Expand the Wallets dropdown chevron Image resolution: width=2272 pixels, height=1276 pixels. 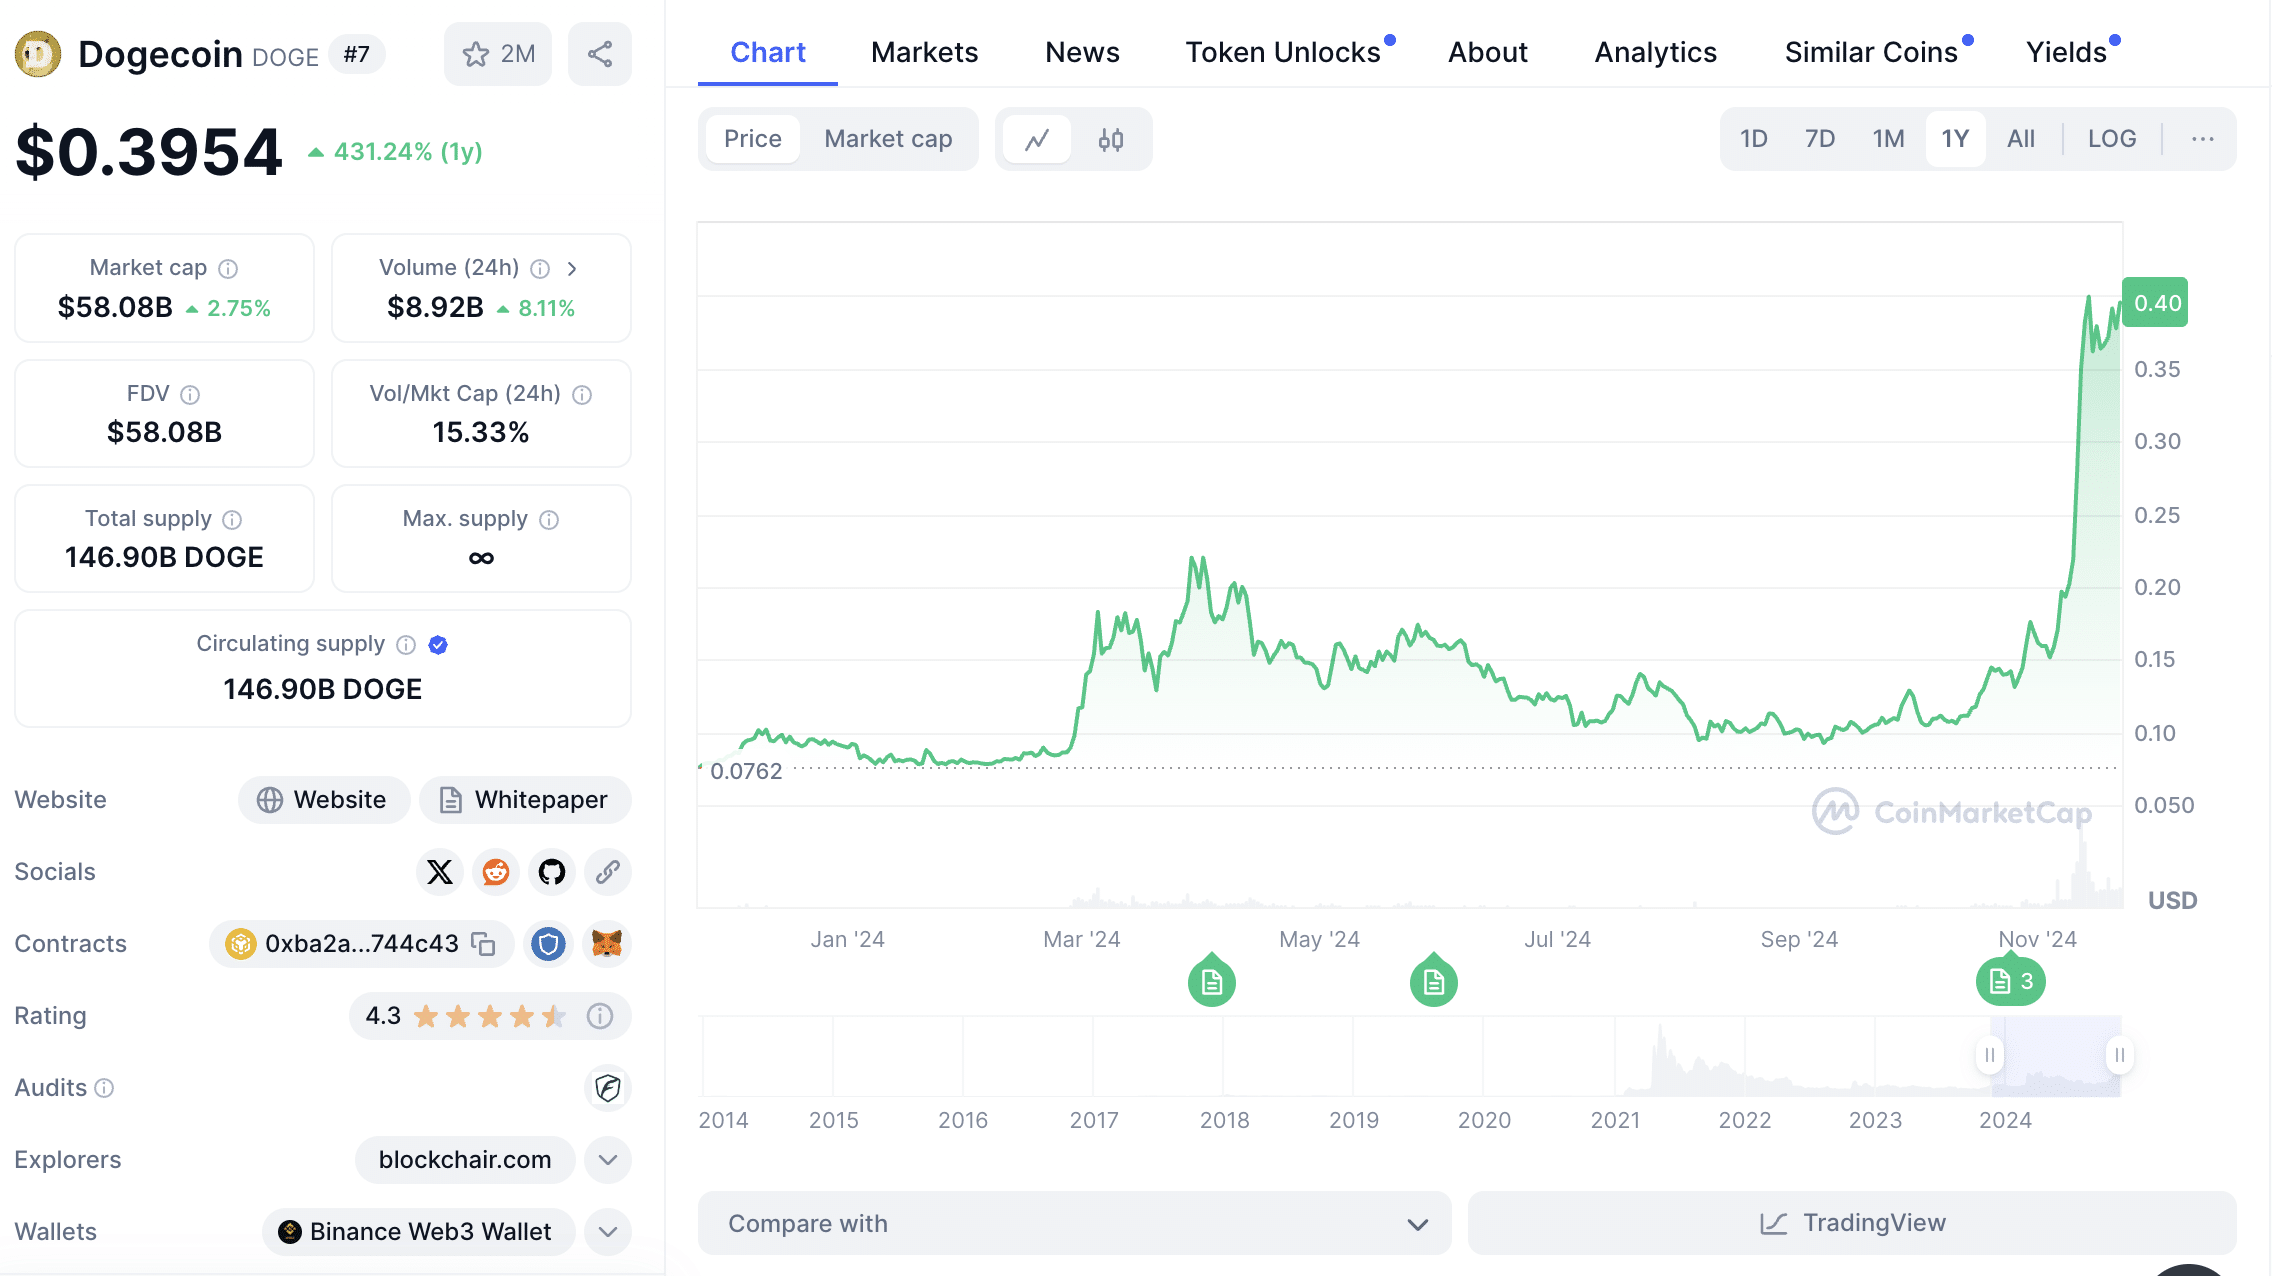pos(608,1232)
